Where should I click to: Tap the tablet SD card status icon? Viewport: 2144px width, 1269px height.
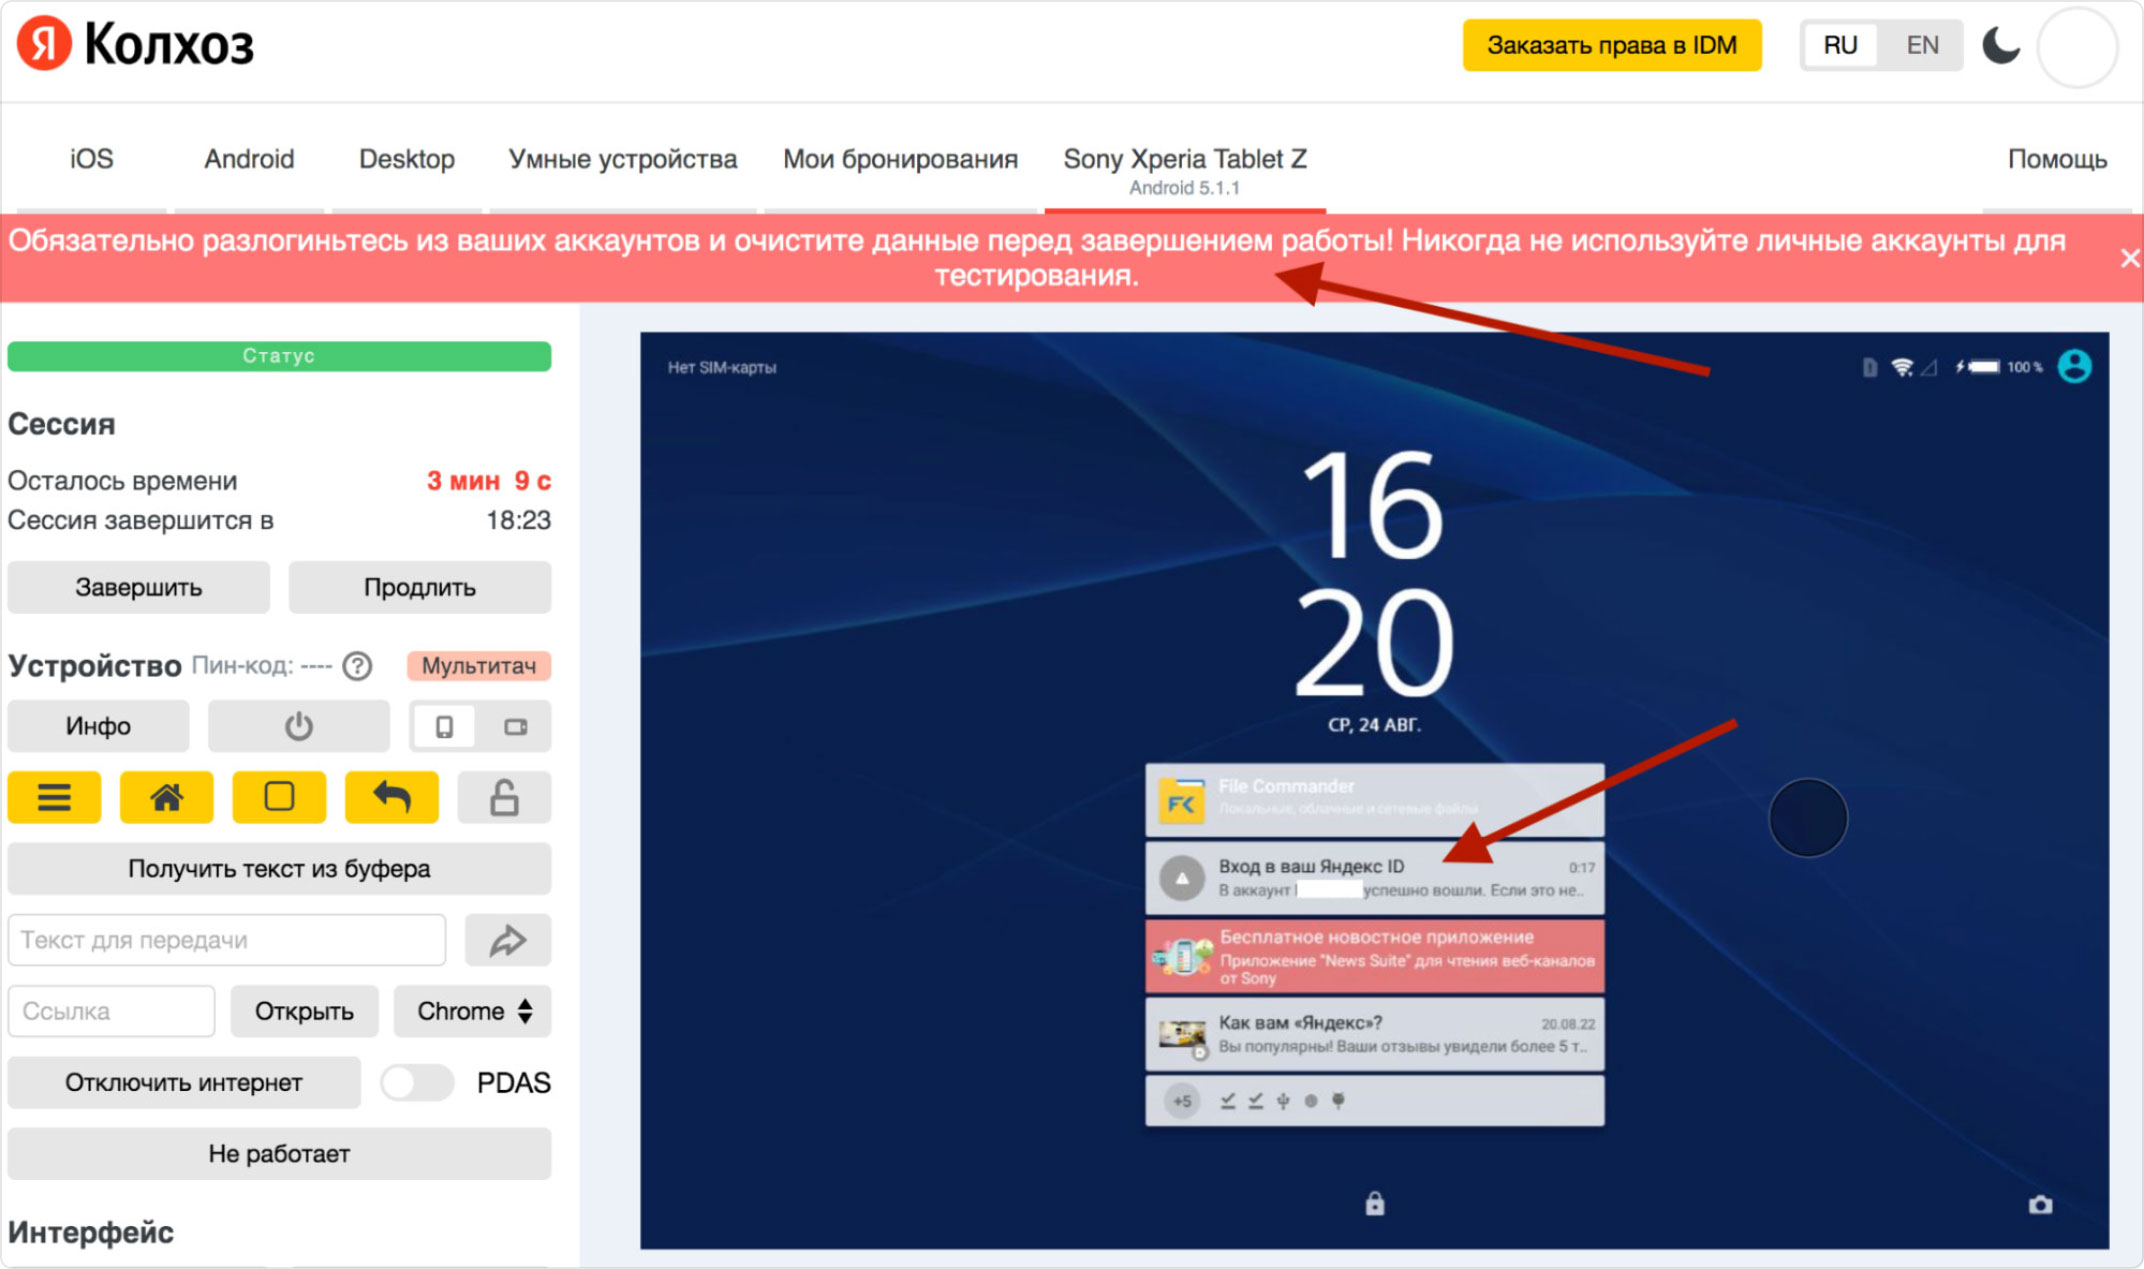click(x=1869, y=367)
